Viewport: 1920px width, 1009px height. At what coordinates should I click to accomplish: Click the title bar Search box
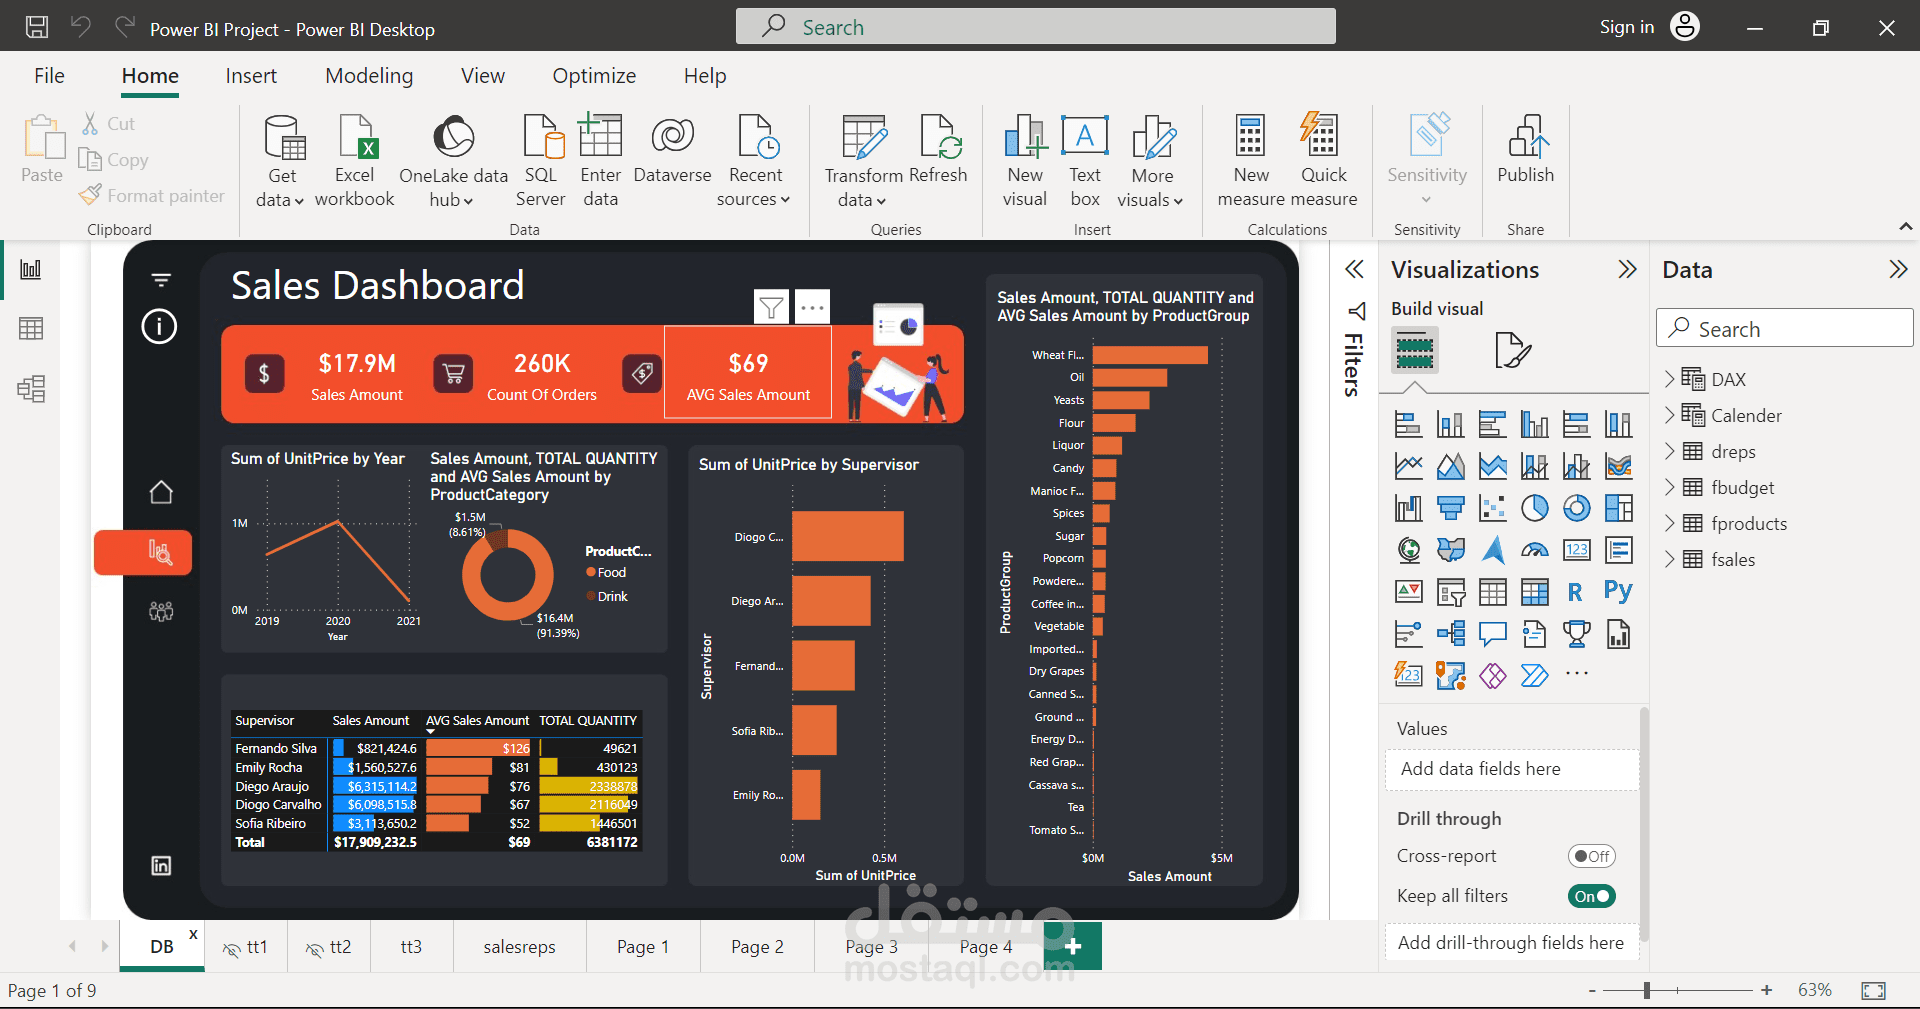click(x=1035, y=27)
